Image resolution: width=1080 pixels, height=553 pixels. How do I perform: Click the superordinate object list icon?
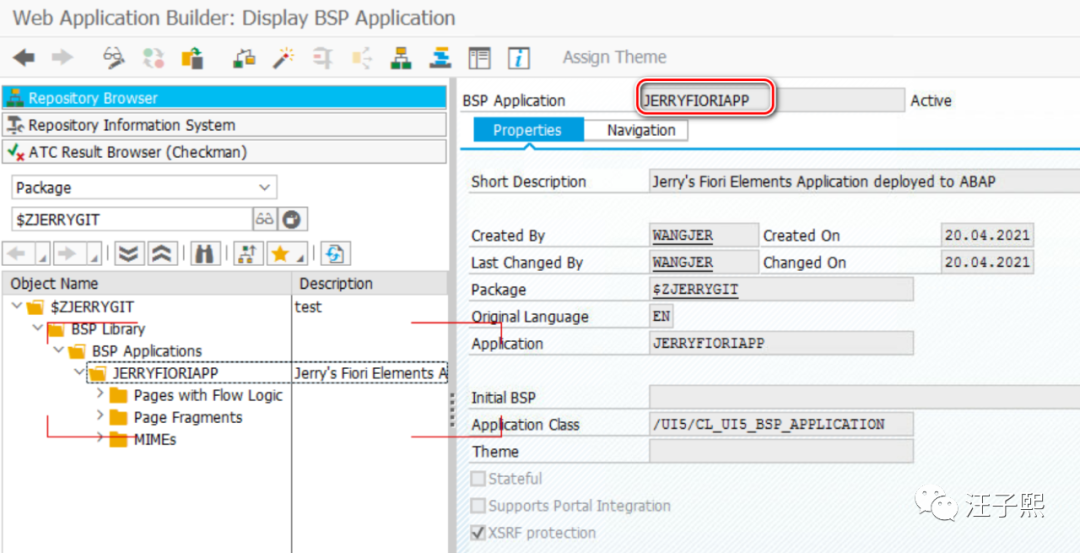pos(249,254)
